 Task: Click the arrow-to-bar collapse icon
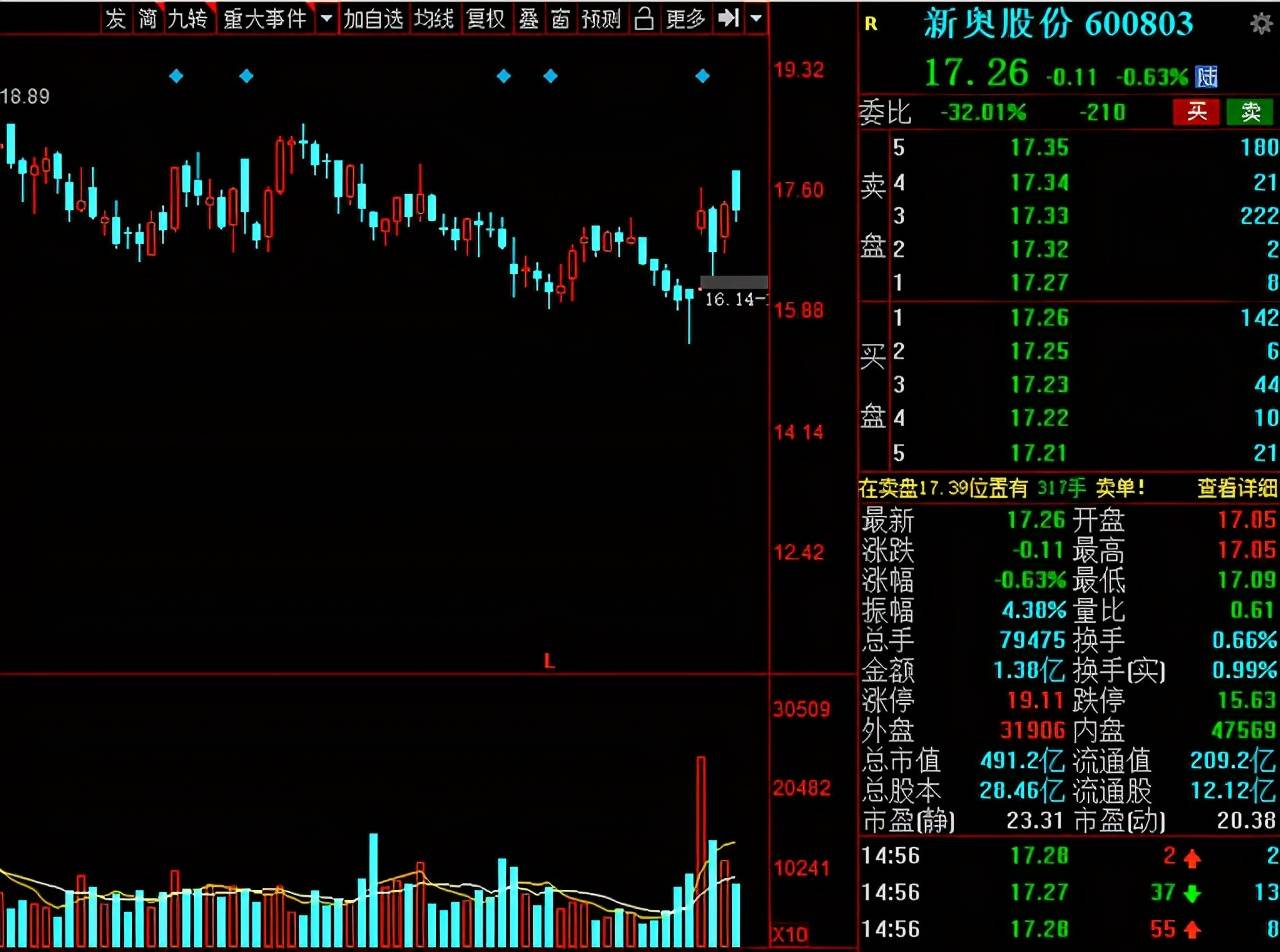(x=729, y=18)
